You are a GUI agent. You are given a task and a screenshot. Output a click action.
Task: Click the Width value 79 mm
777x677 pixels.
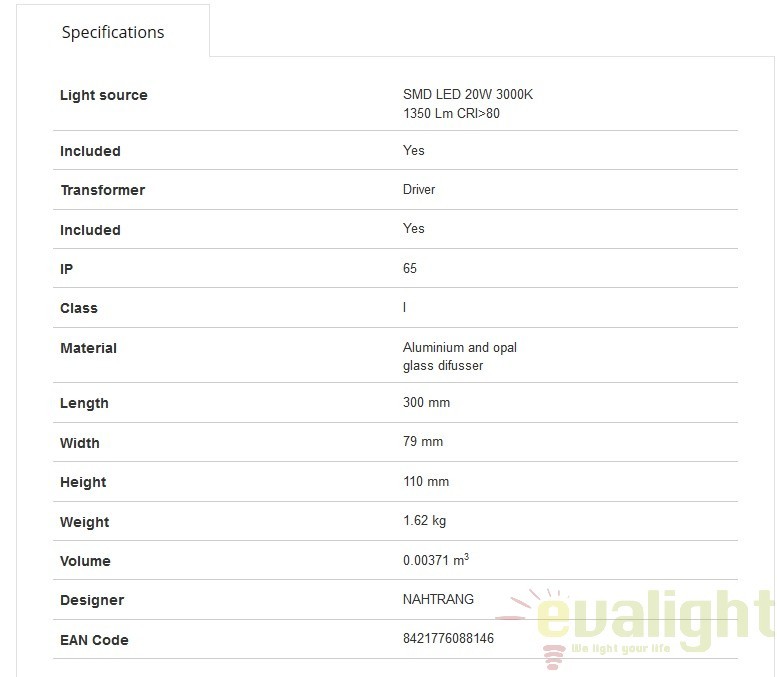pyautogui.click(x=423, y=441)
